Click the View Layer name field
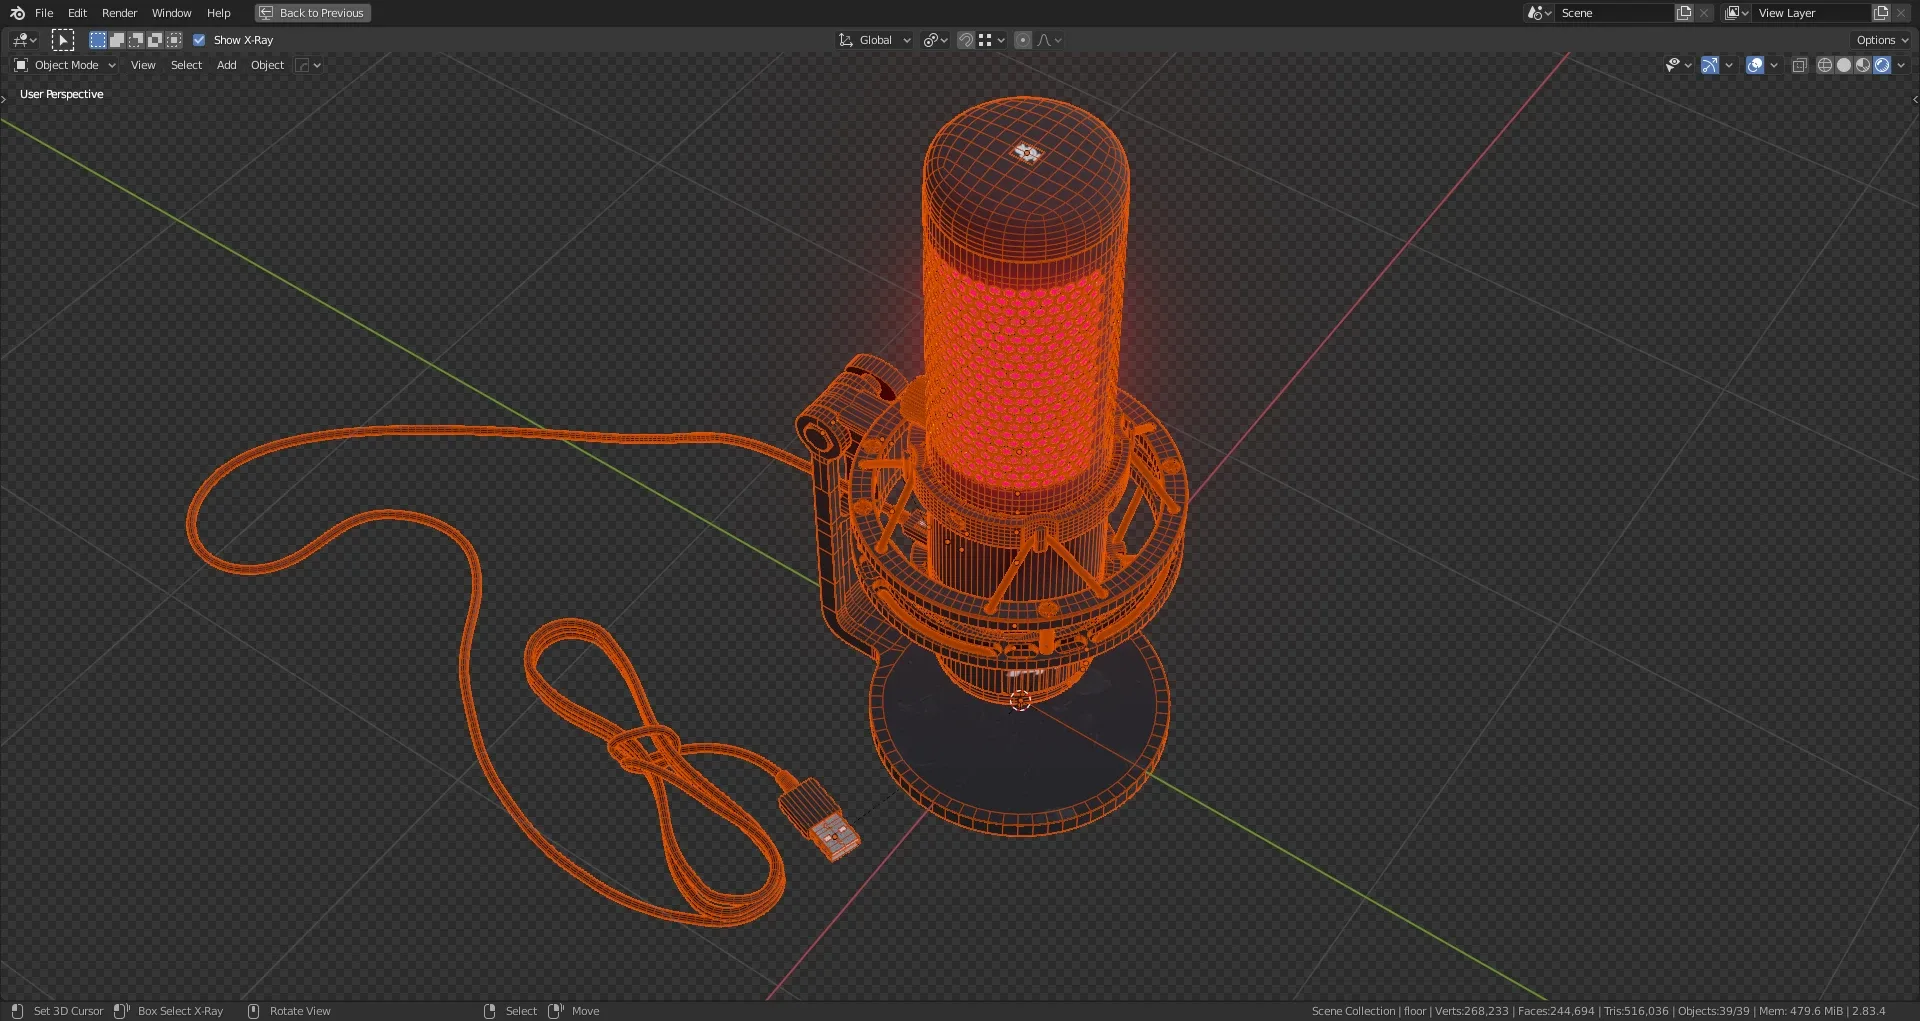 tap(1812, 13)
